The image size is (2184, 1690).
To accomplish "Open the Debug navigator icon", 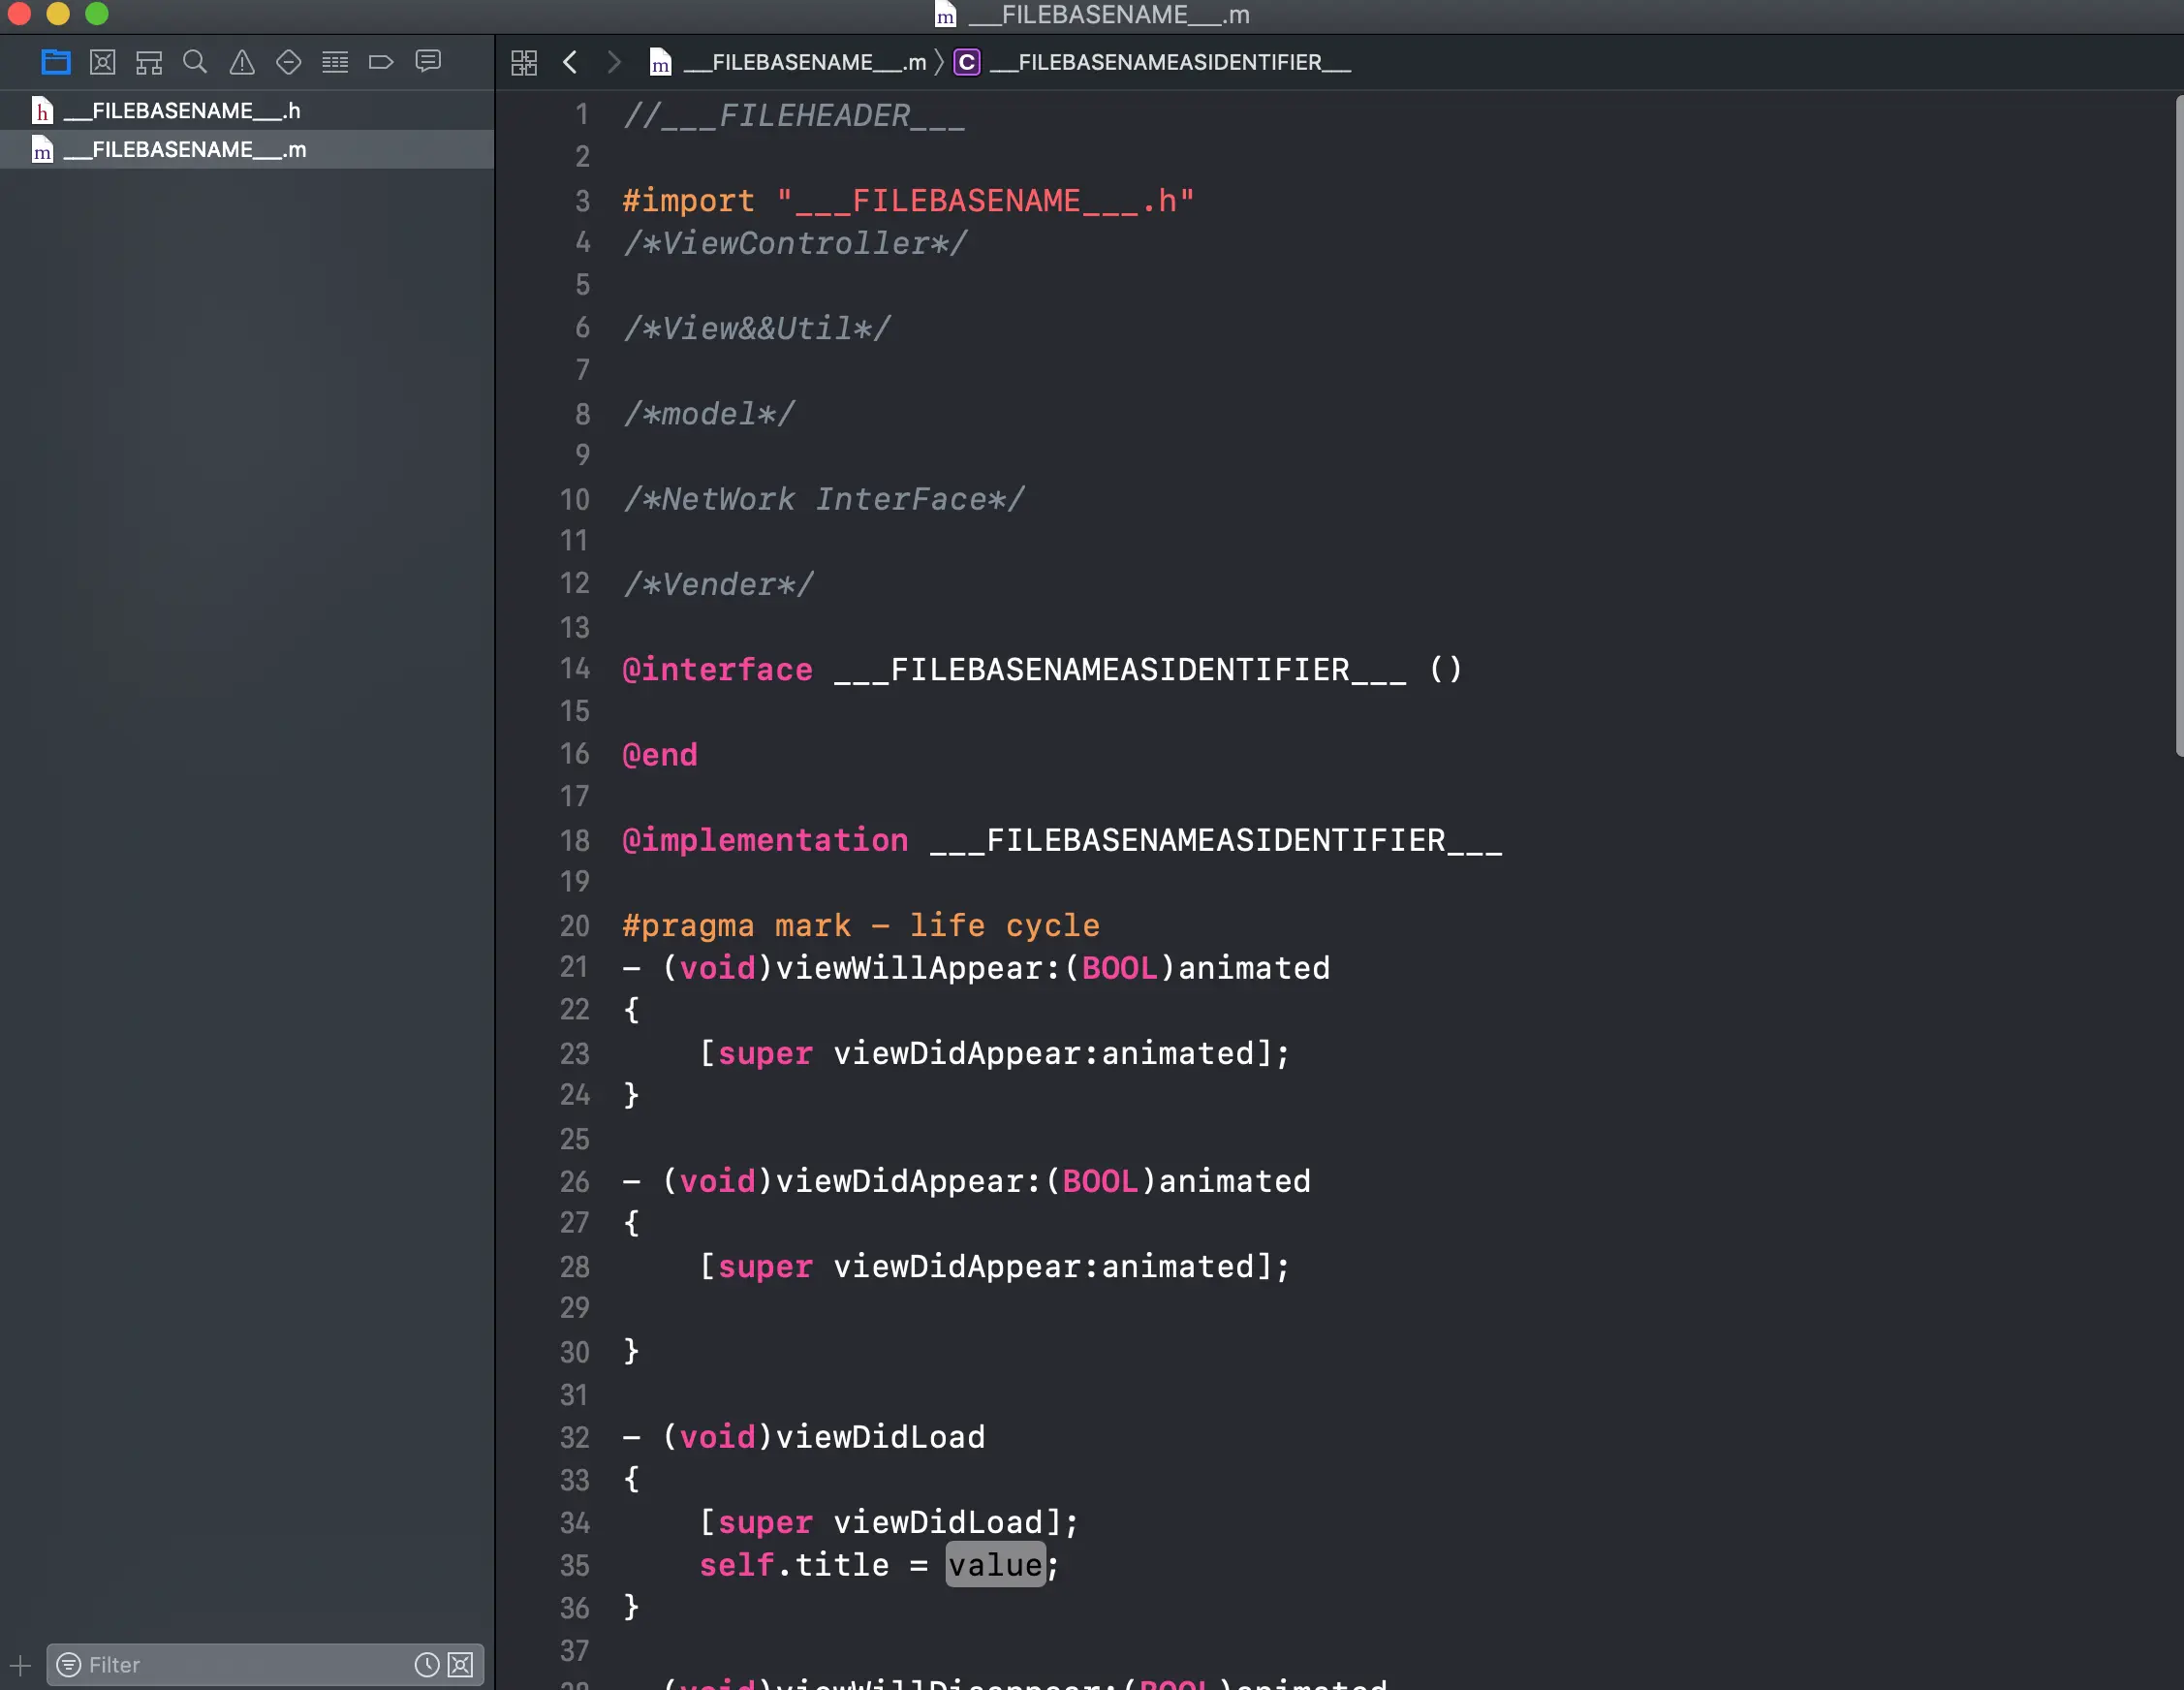I will coord(335,62).
